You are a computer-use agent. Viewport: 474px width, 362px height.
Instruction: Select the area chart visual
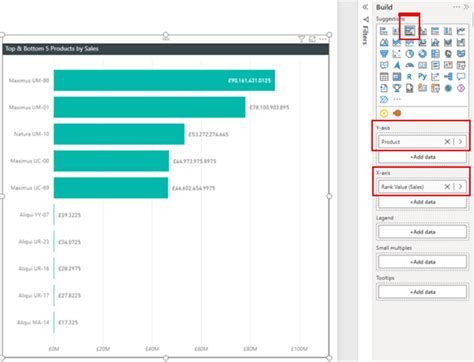click(384, 42)
